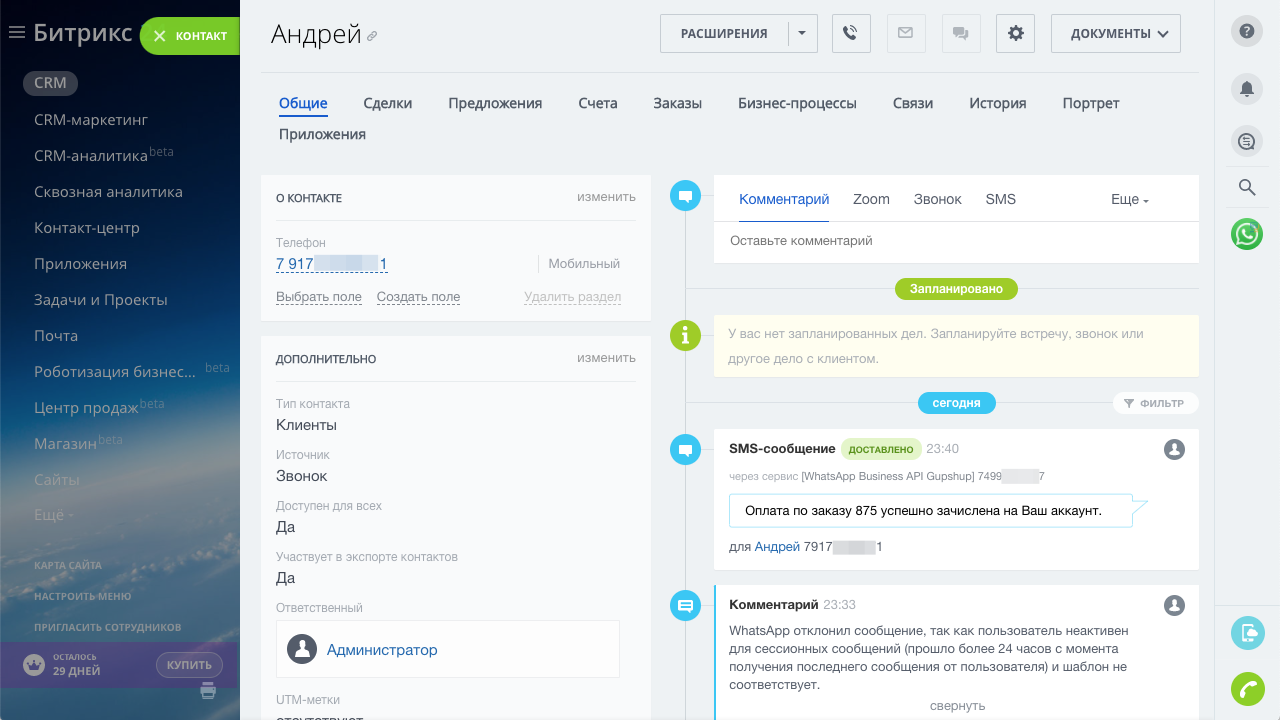
Task: Open author avatar on SMS-сообщение entry
Action: 1175,450
